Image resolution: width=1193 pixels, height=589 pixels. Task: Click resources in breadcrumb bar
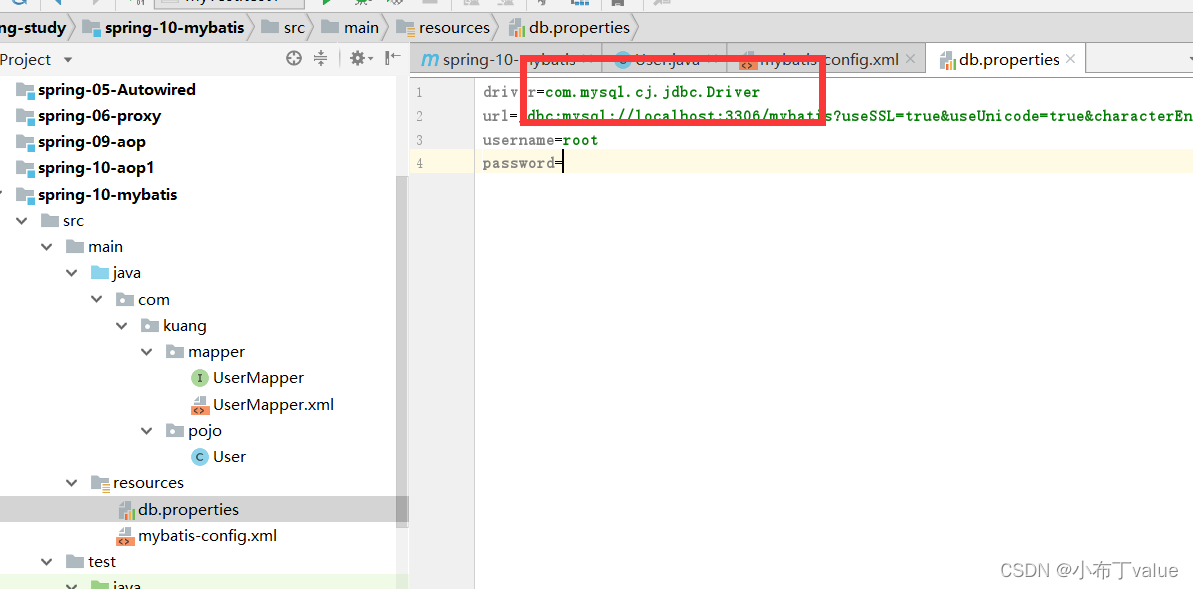(x=443, y=28)
